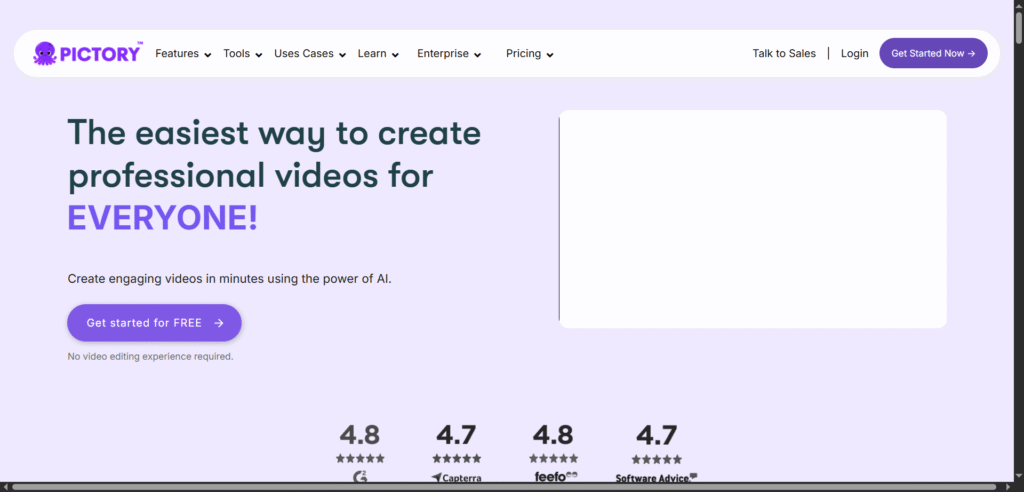The width and height of the screenshot is (1024, 492).
Task: Expand the Uses Cases chevron
Action: [x=342, y=55]
